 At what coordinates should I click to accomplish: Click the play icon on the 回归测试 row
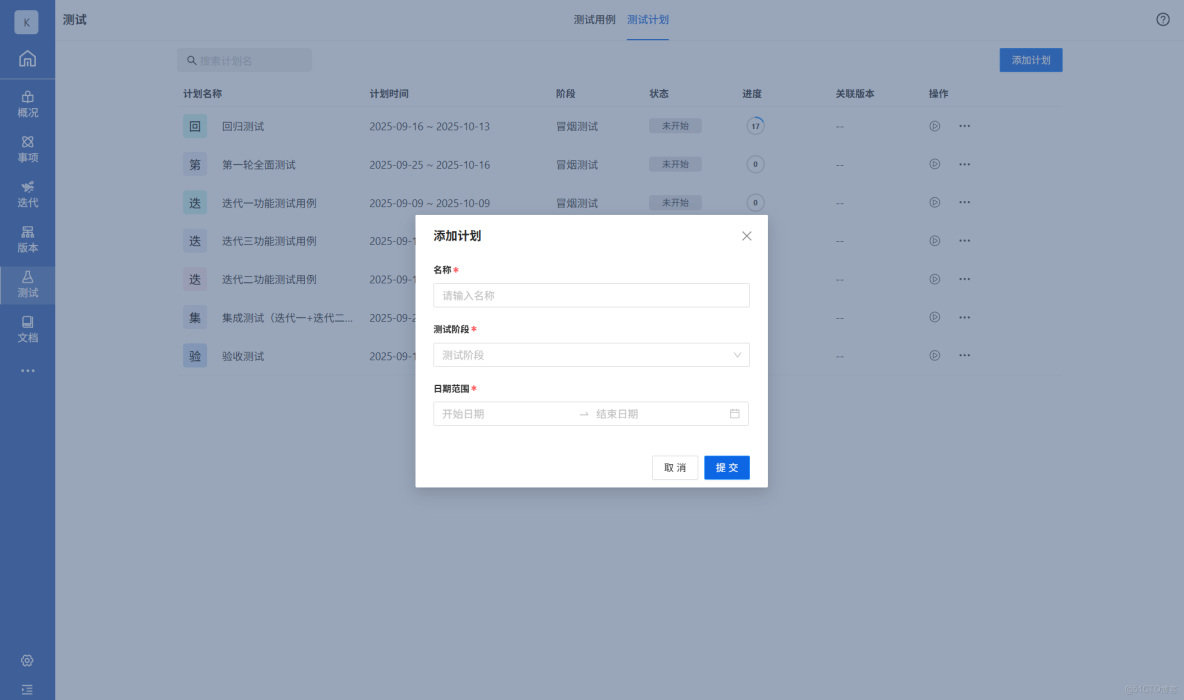934,125
